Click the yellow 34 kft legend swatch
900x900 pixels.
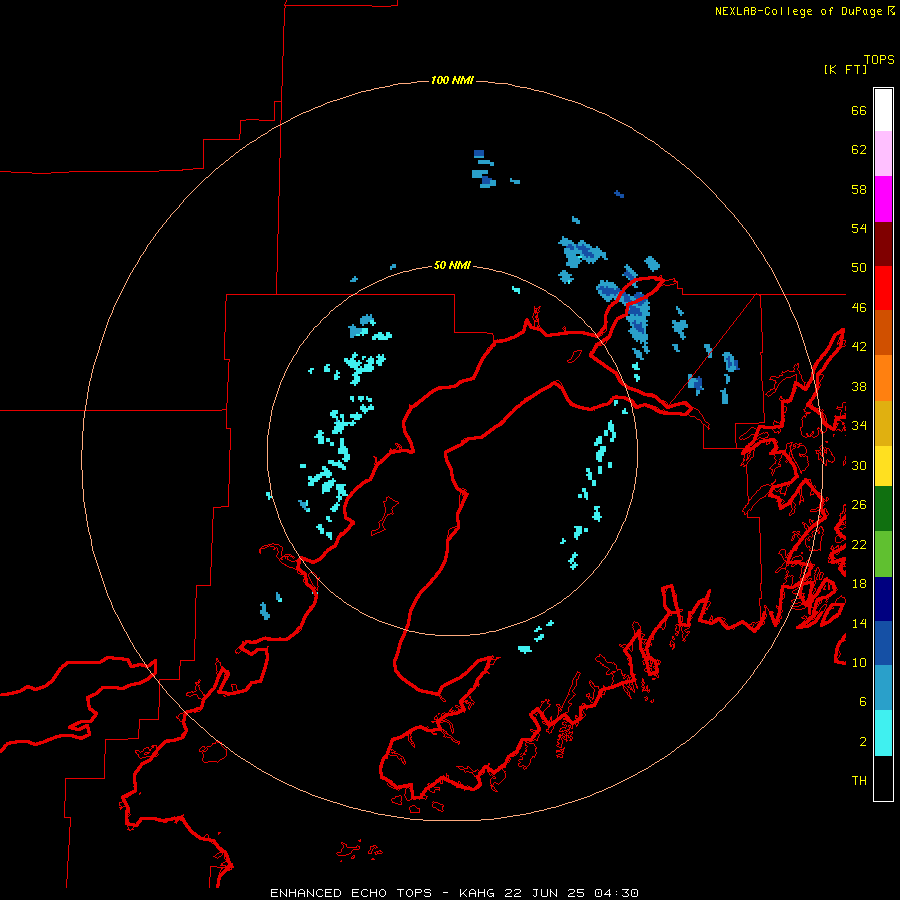(883, 466)
